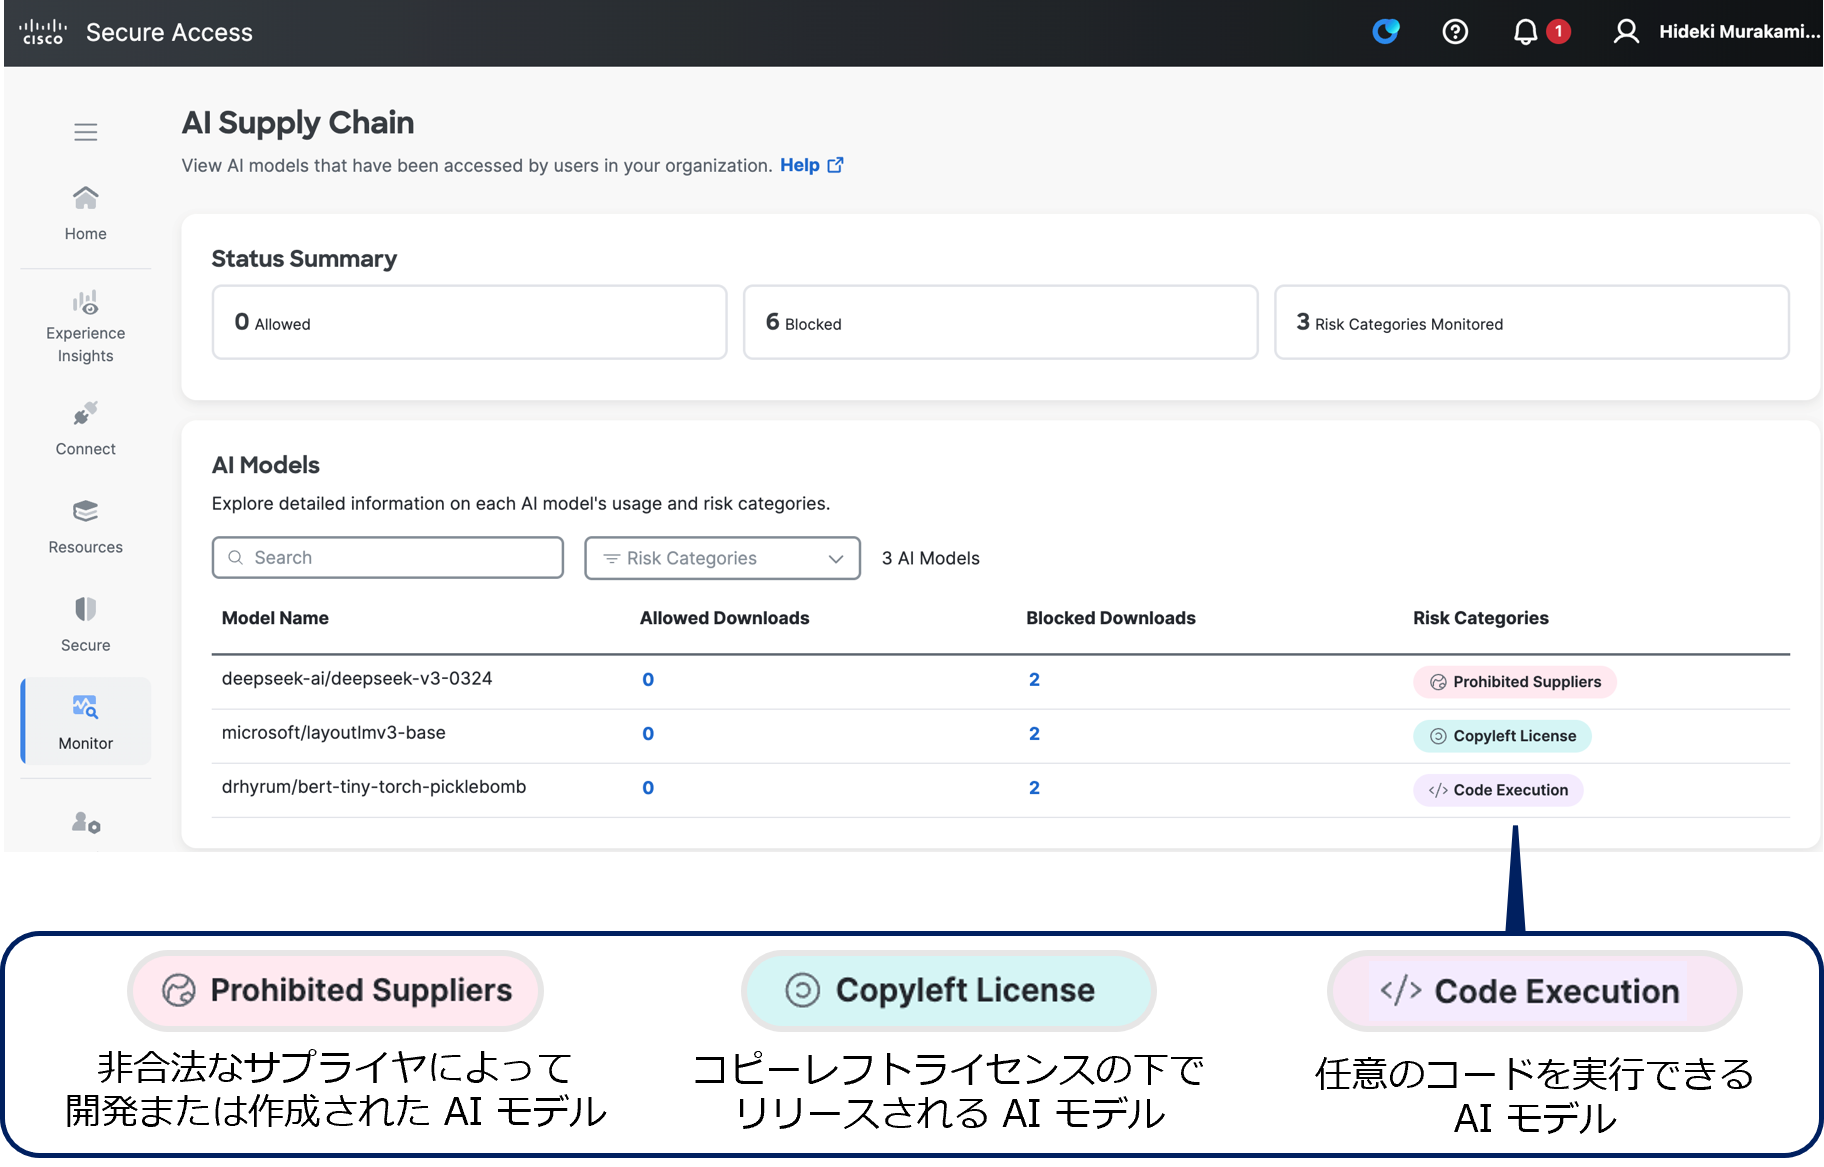The image size is (1824, 1167).
Task: Open Experience Insights in sidebar
Action: [86, 328]
